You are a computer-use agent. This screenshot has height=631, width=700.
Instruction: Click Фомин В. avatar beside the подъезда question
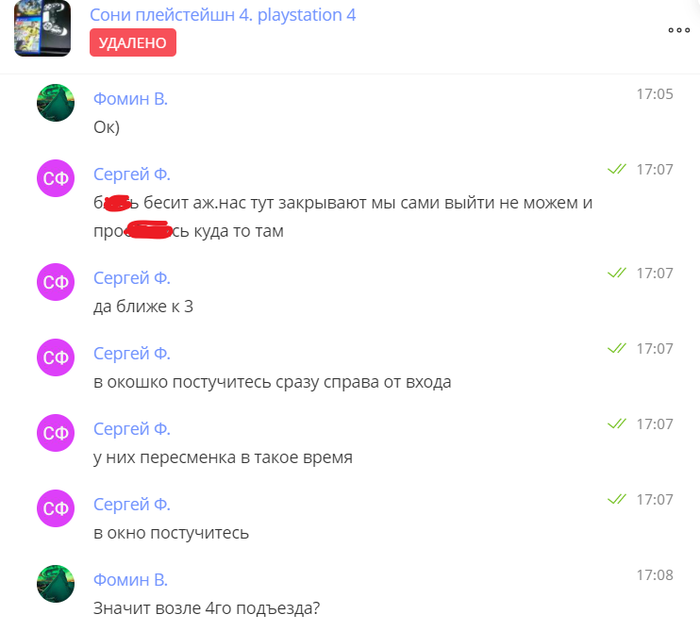point(56,584)
